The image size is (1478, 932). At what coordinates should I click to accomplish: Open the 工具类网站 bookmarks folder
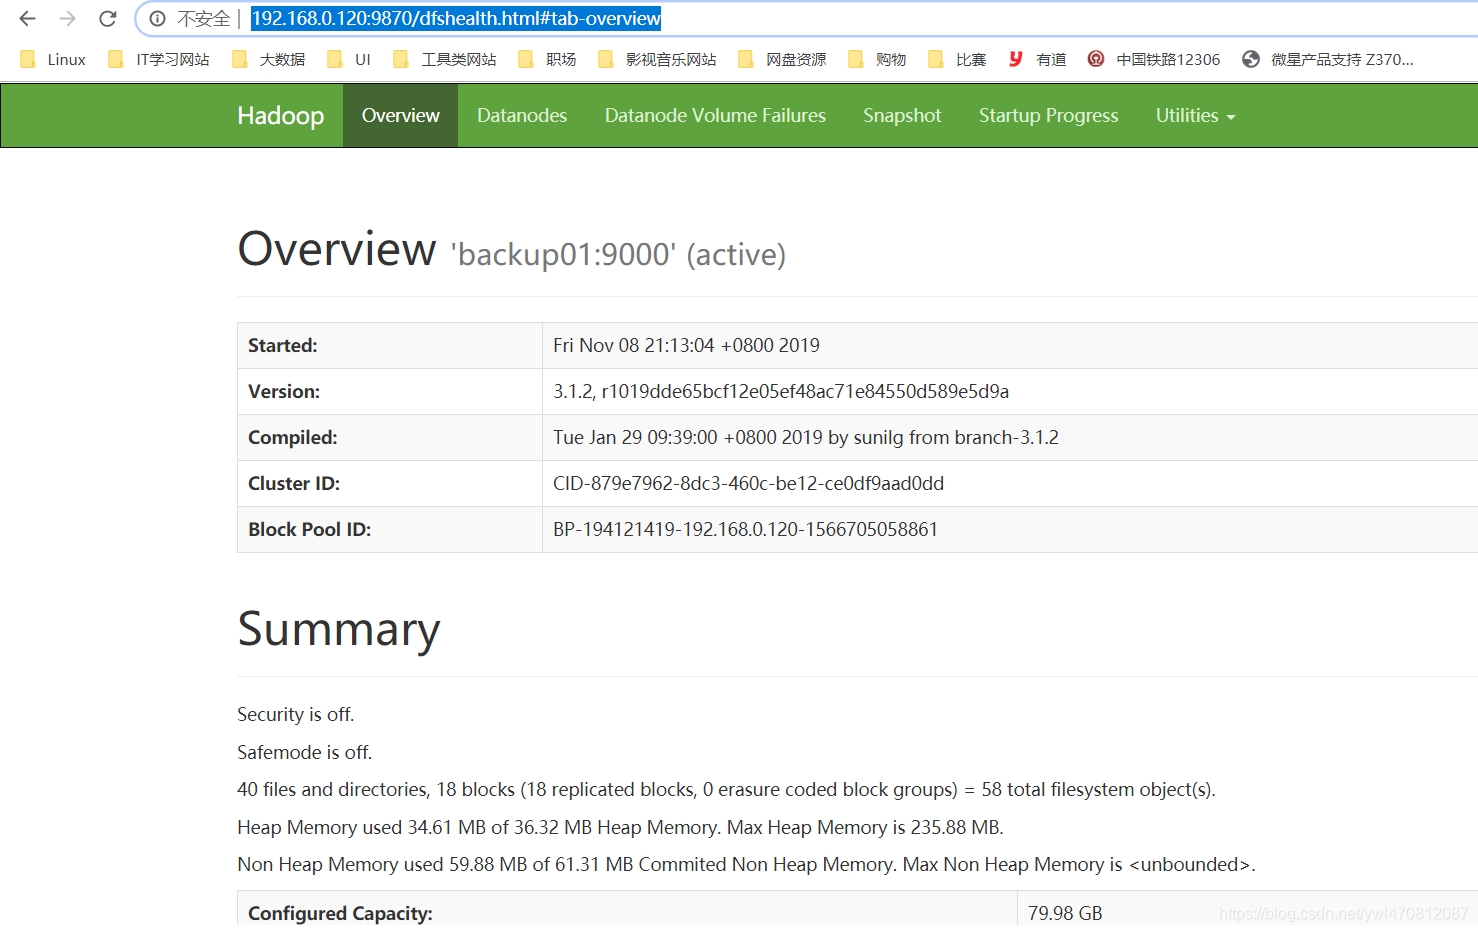445,59
